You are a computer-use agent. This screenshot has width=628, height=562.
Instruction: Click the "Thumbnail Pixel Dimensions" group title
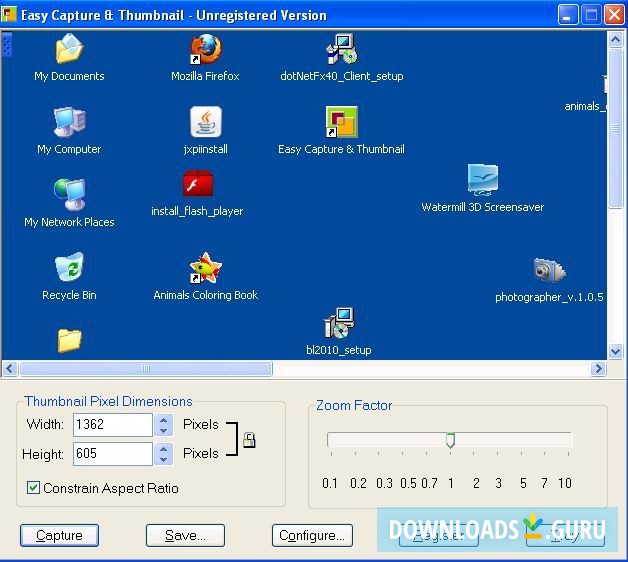(x=108, y=401)
